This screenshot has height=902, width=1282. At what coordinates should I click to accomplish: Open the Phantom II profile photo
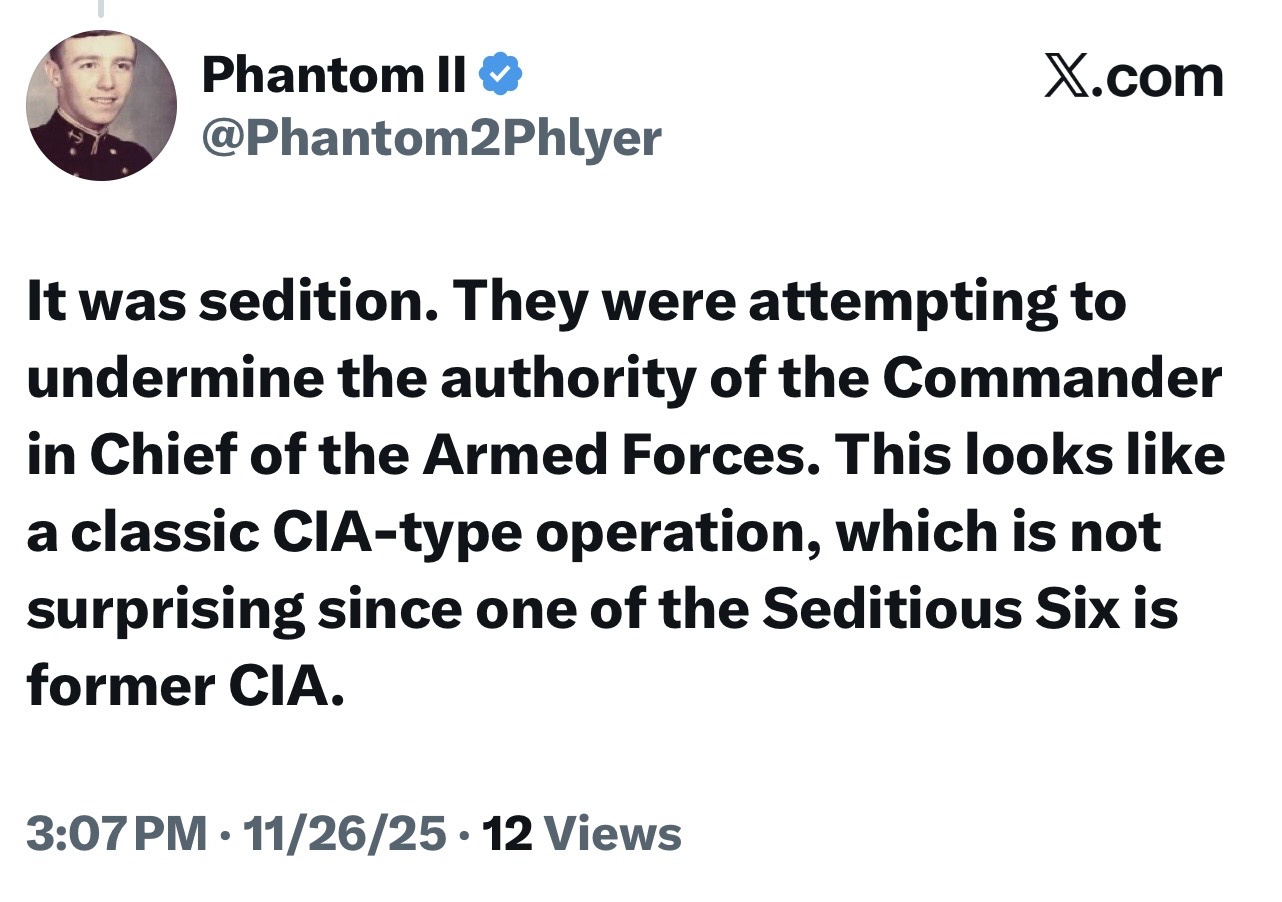coord(101,105)
